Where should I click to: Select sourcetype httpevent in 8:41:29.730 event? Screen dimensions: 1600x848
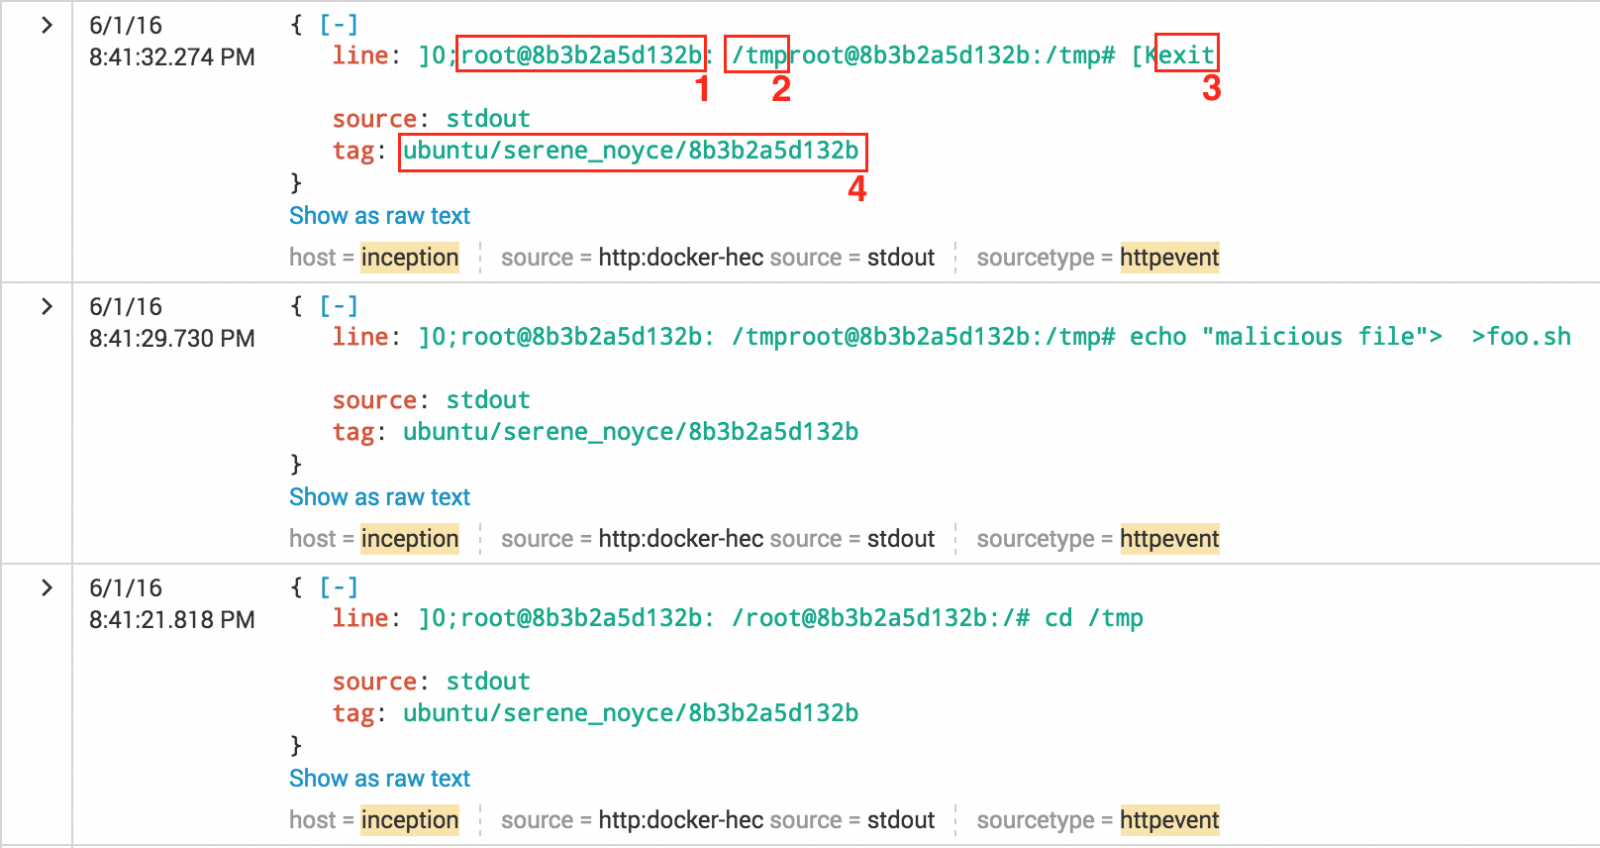coord(1170,539)
